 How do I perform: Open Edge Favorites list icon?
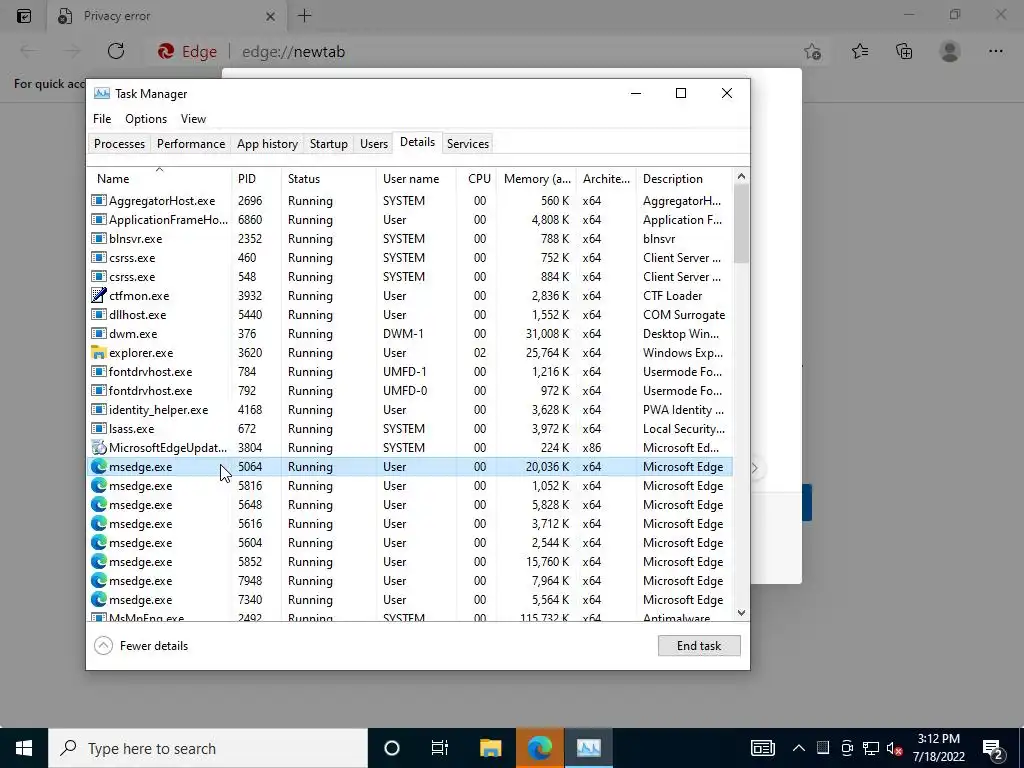(860, 51)
